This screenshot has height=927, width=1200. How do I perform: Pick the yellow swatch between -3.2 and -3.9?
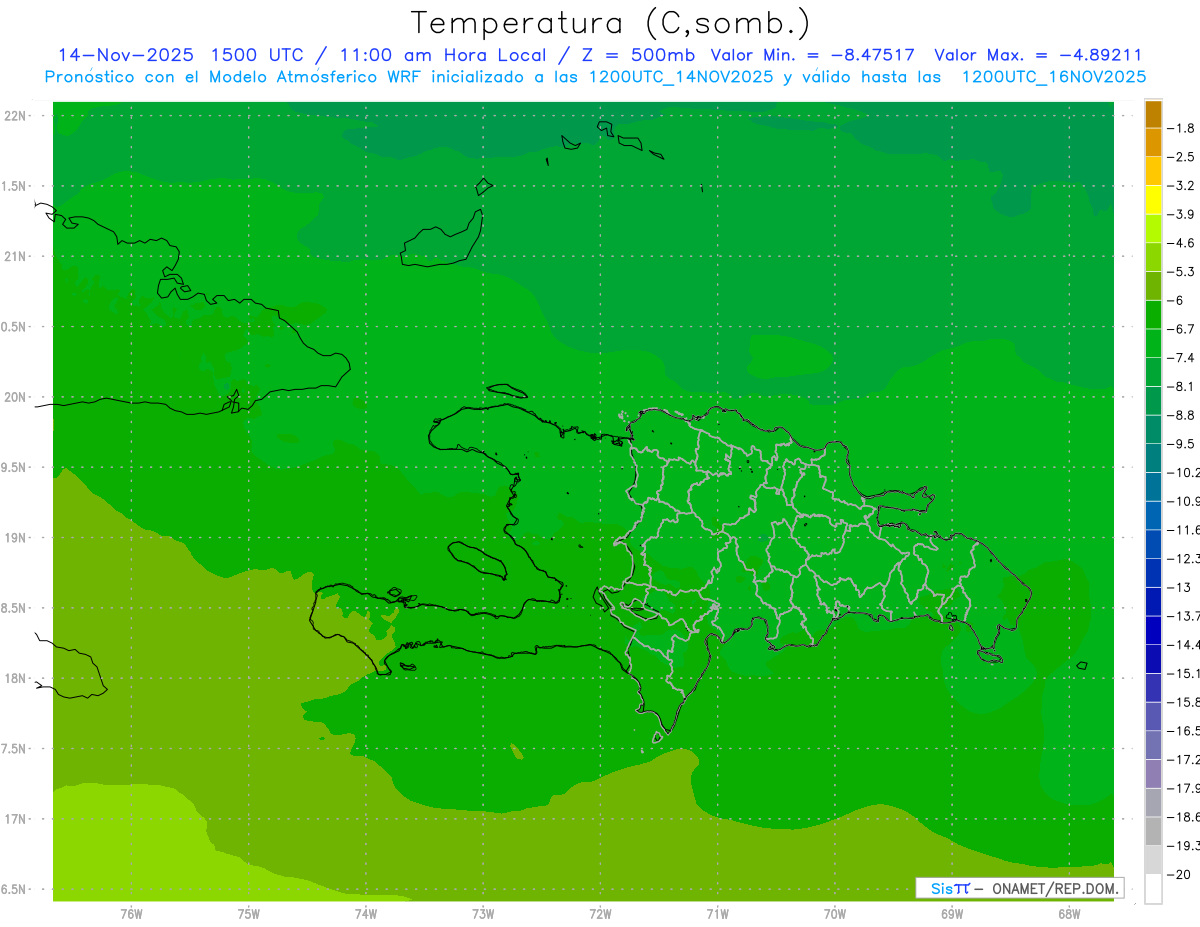click(x=1153, y=200)
